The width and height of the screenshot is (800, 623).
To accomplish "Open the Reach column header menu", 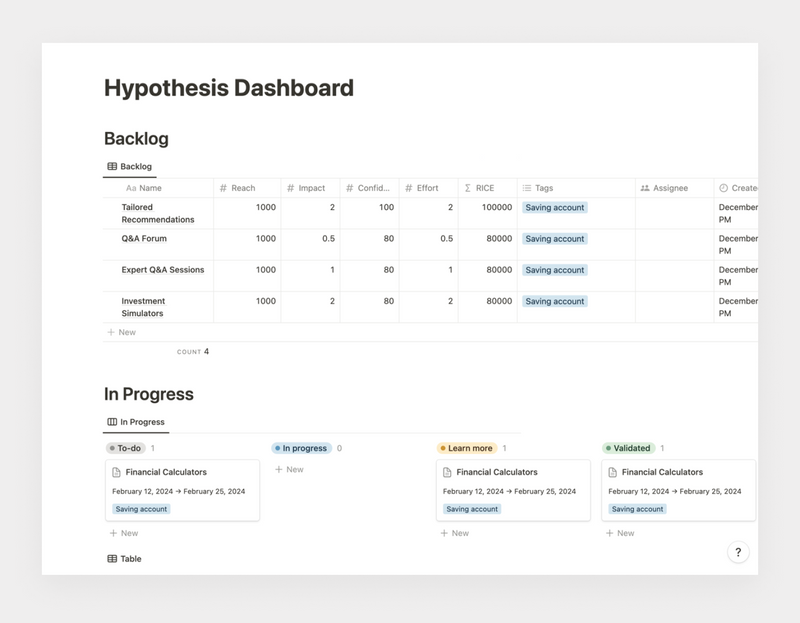I will point(247,188).
